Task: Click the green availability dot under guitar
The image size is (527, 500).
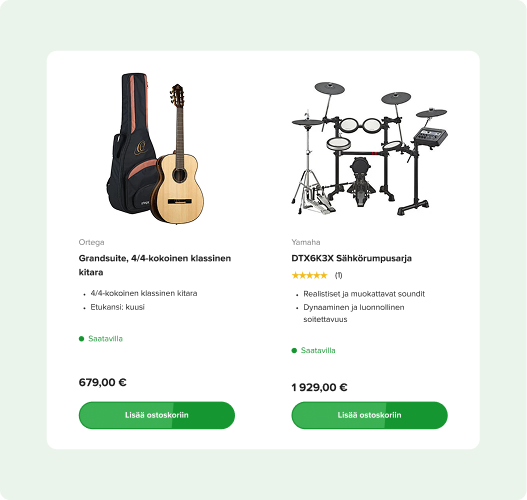Action: click(81, 339)
